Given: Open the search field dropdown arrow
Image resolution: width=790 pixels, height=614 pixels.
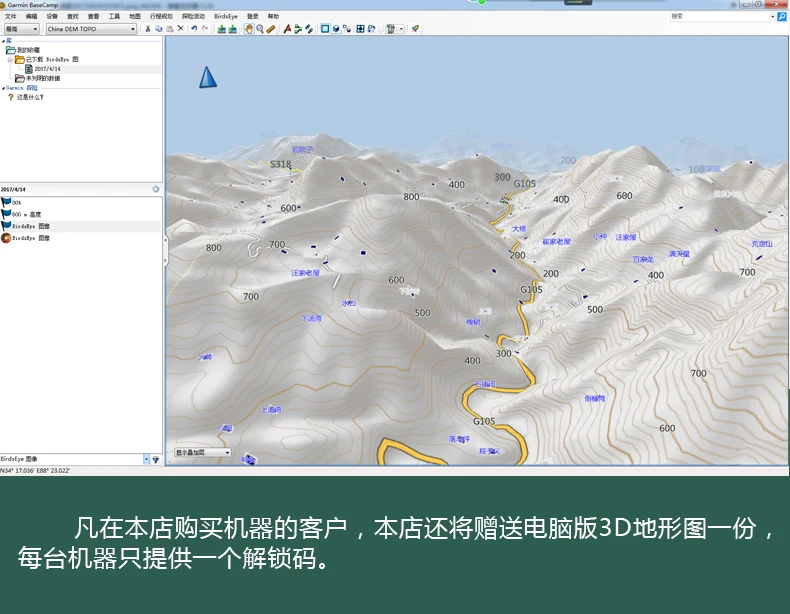Looking at the screenshot, I should (773, 17).
